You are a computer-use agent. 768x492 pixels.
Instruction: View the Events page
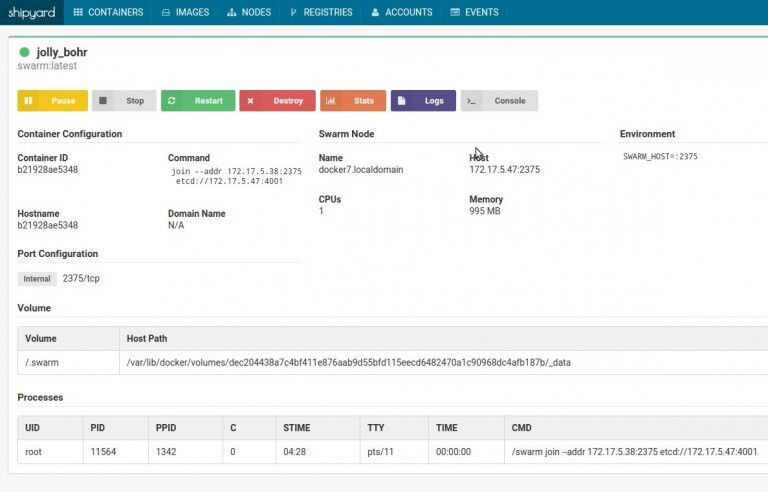(x=474, y=12)
